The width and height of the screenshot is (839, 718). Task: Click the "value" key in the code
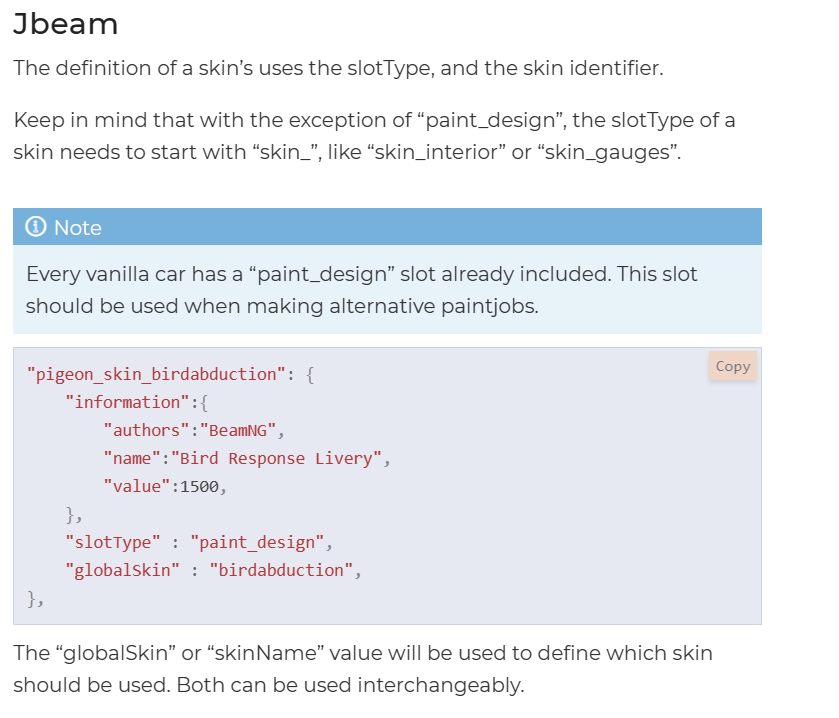click(x=133, y=486)
